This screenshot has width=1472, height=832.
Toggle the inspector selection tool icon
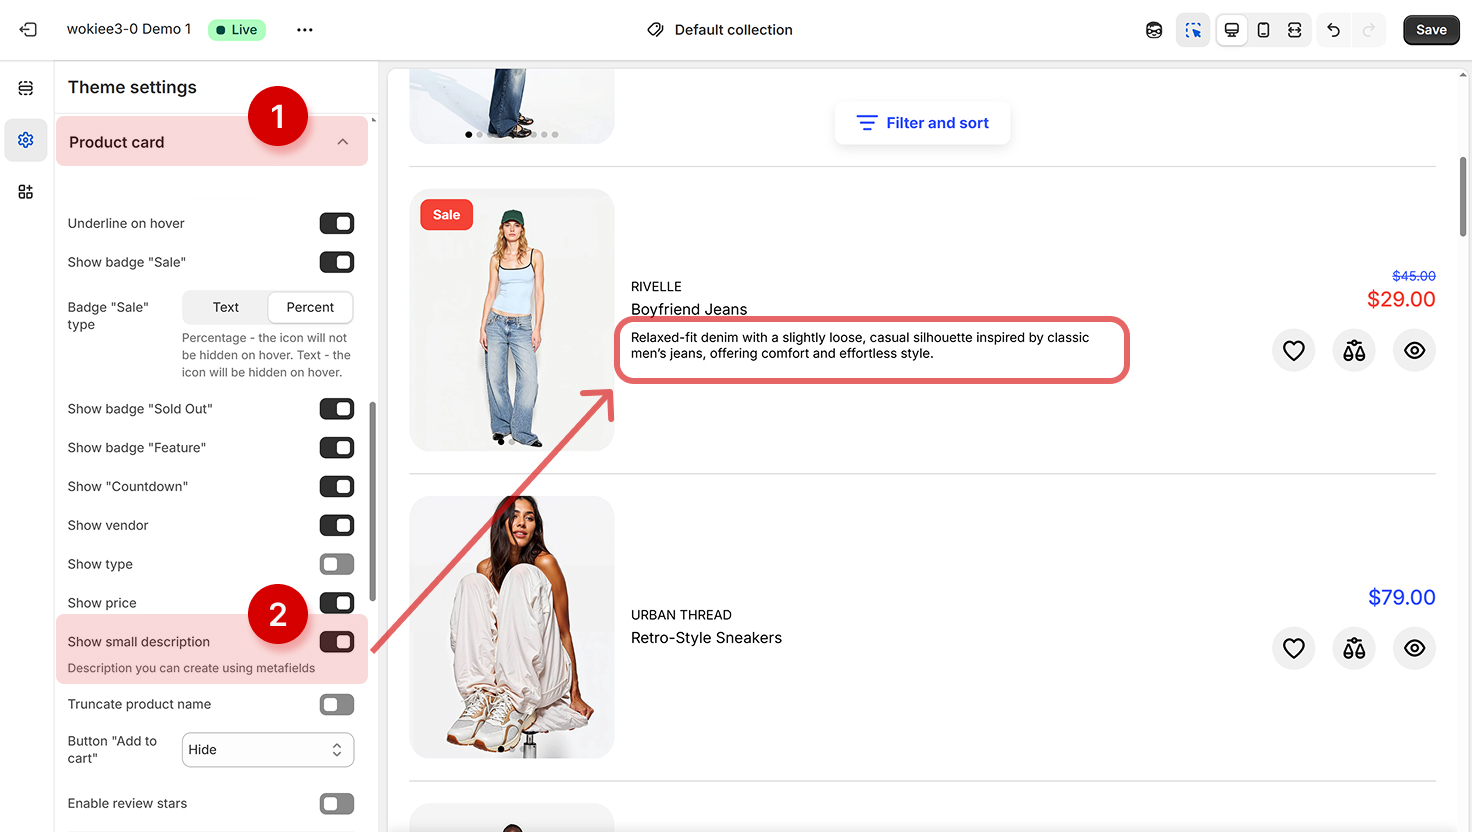pyautogui.click(x=1193, y=30)
